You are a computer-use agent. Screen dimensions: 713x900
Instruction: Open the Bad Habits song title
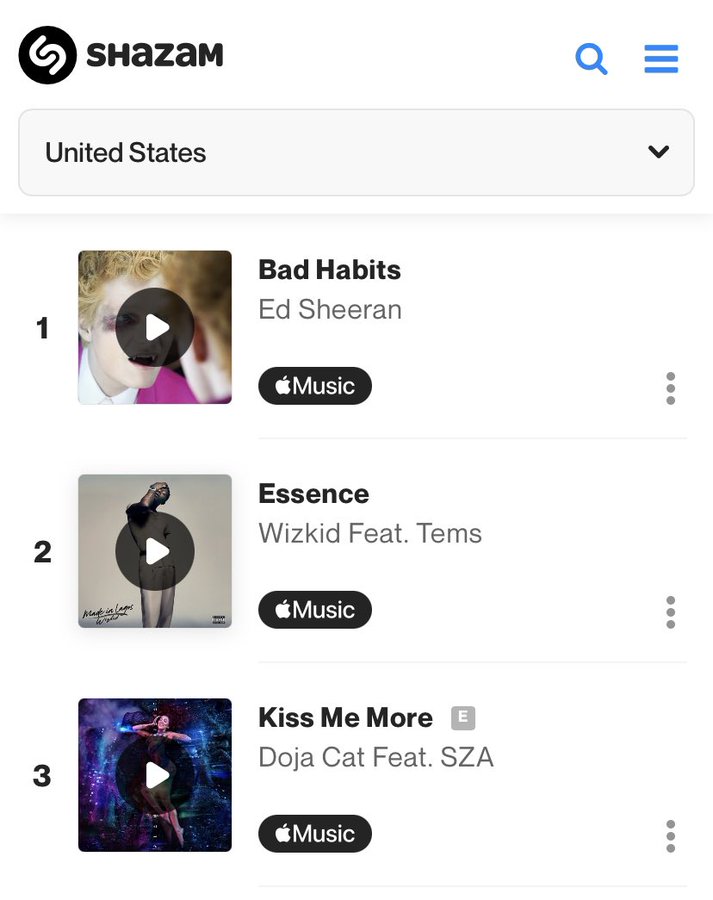point(329,270)
